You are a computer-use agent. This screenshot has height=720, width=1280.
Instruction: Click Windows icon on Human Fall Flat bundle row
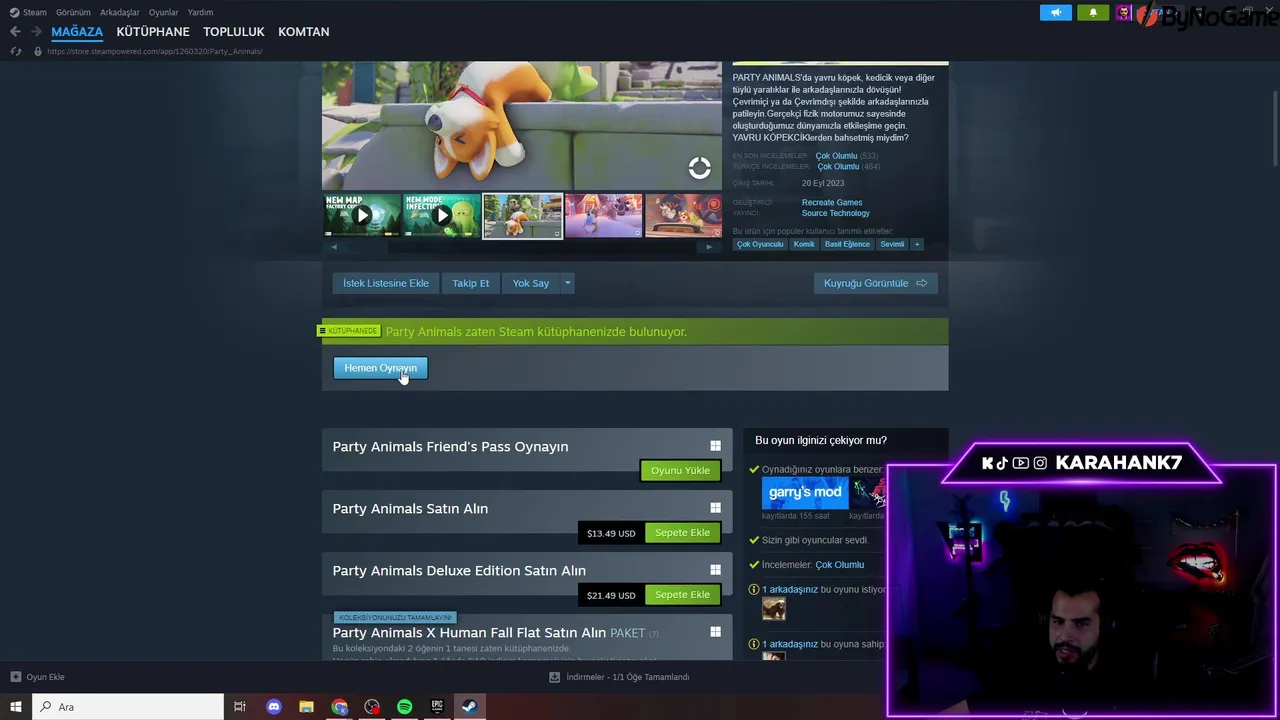[715, 632]
